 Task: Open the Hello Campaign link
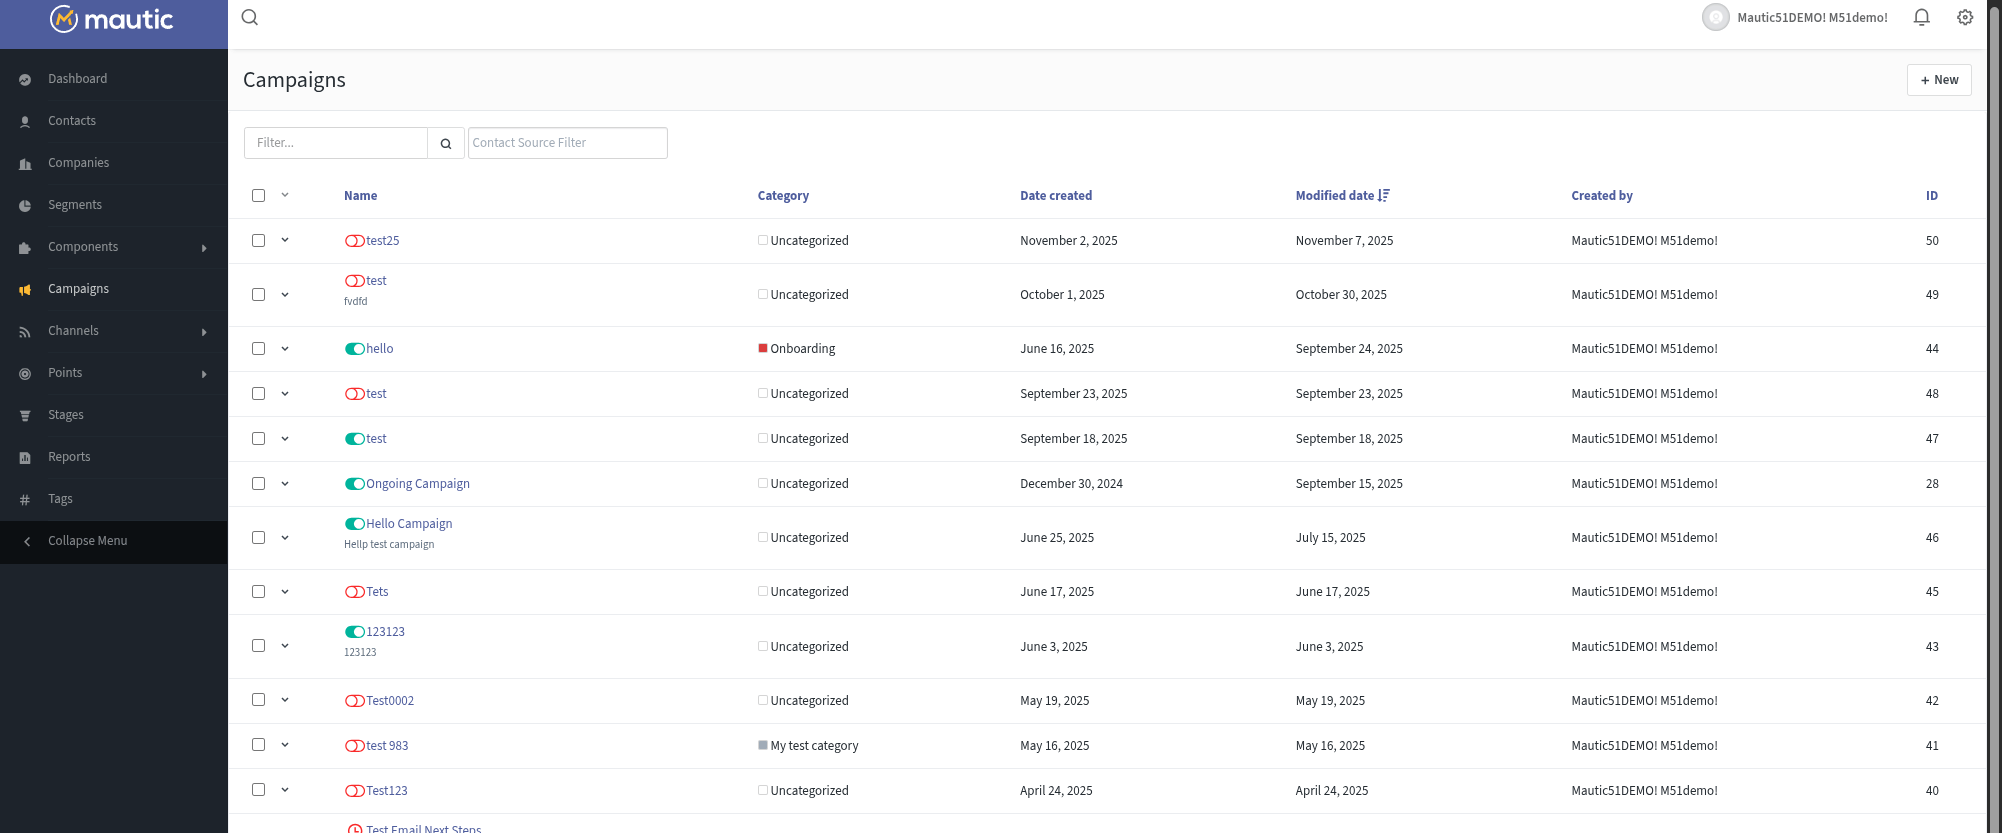click(408, 524)
